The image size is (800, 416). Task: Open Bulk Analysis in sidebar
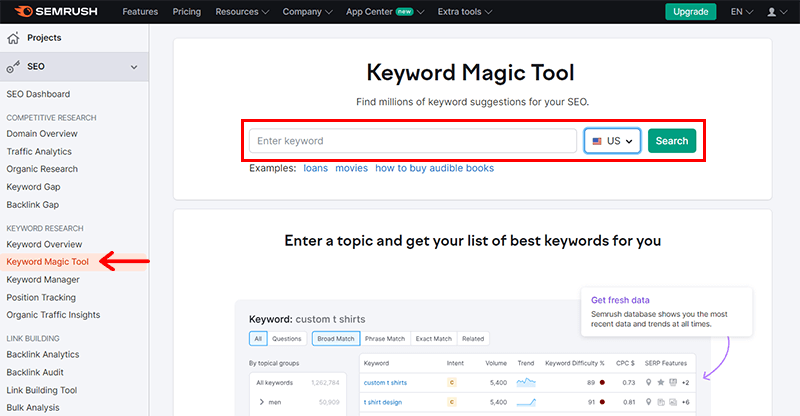(x=33, y=408)
